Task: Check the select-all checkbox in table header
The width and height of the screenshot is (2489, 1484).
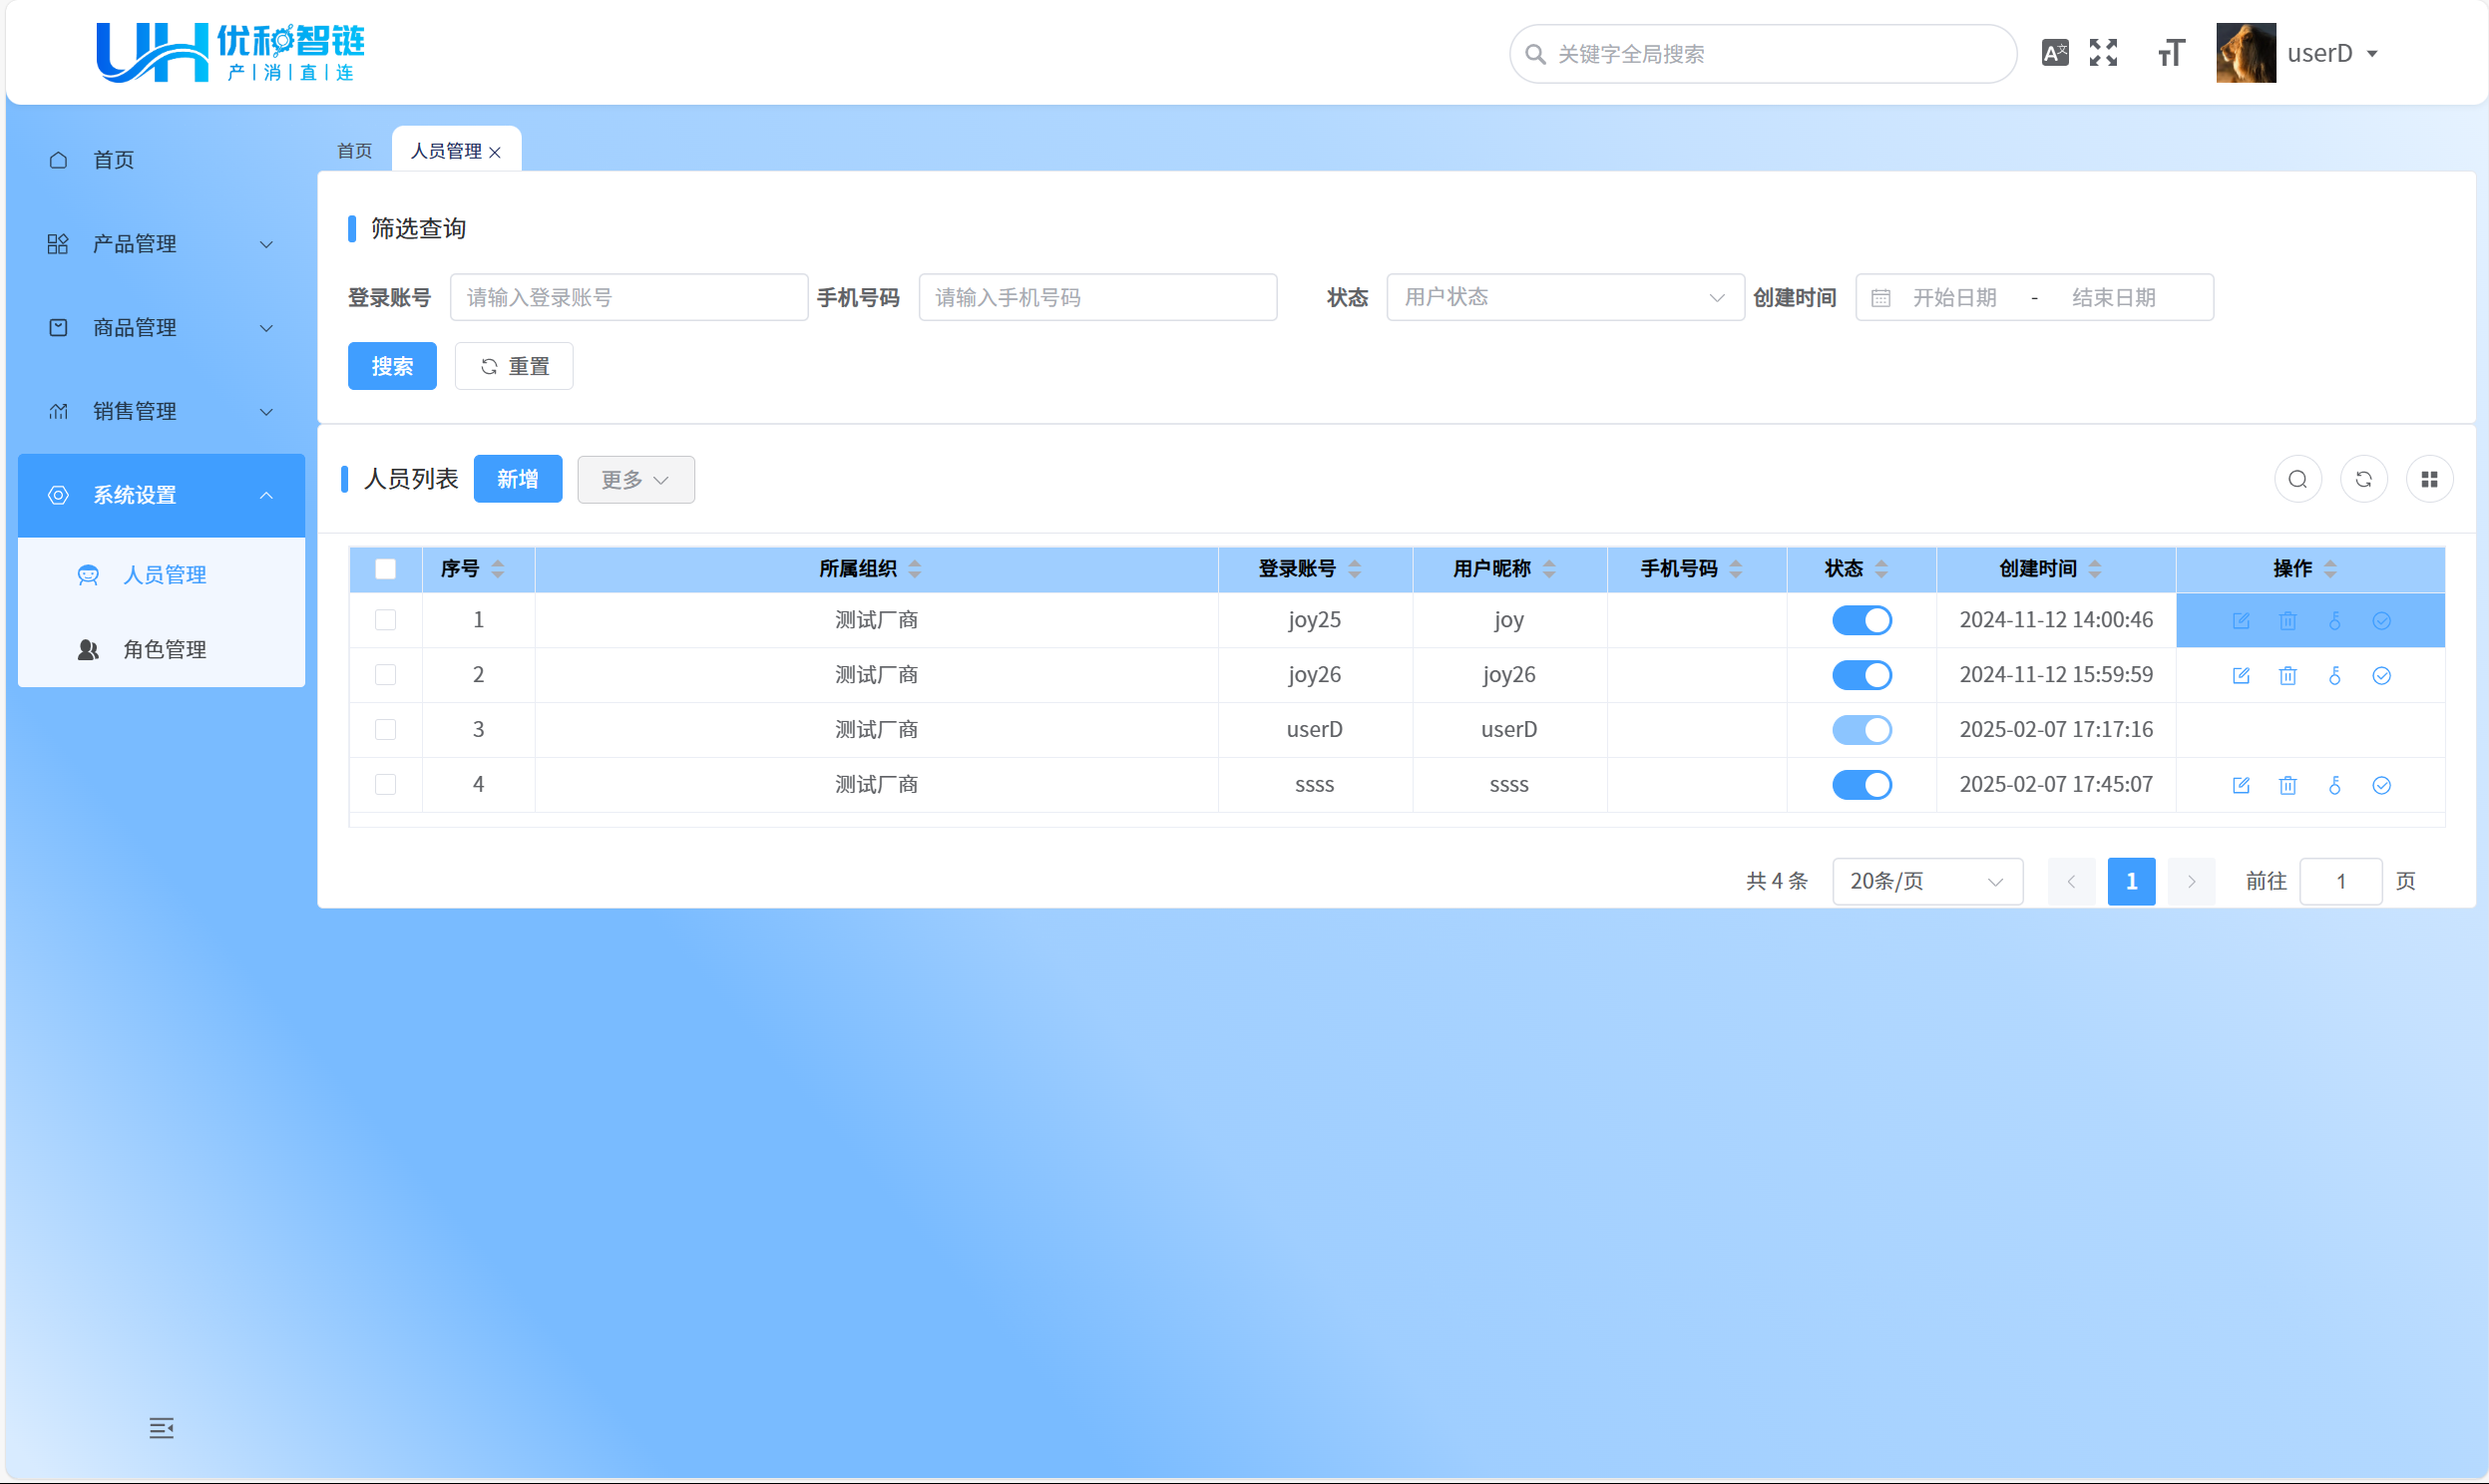Action: 385,569
